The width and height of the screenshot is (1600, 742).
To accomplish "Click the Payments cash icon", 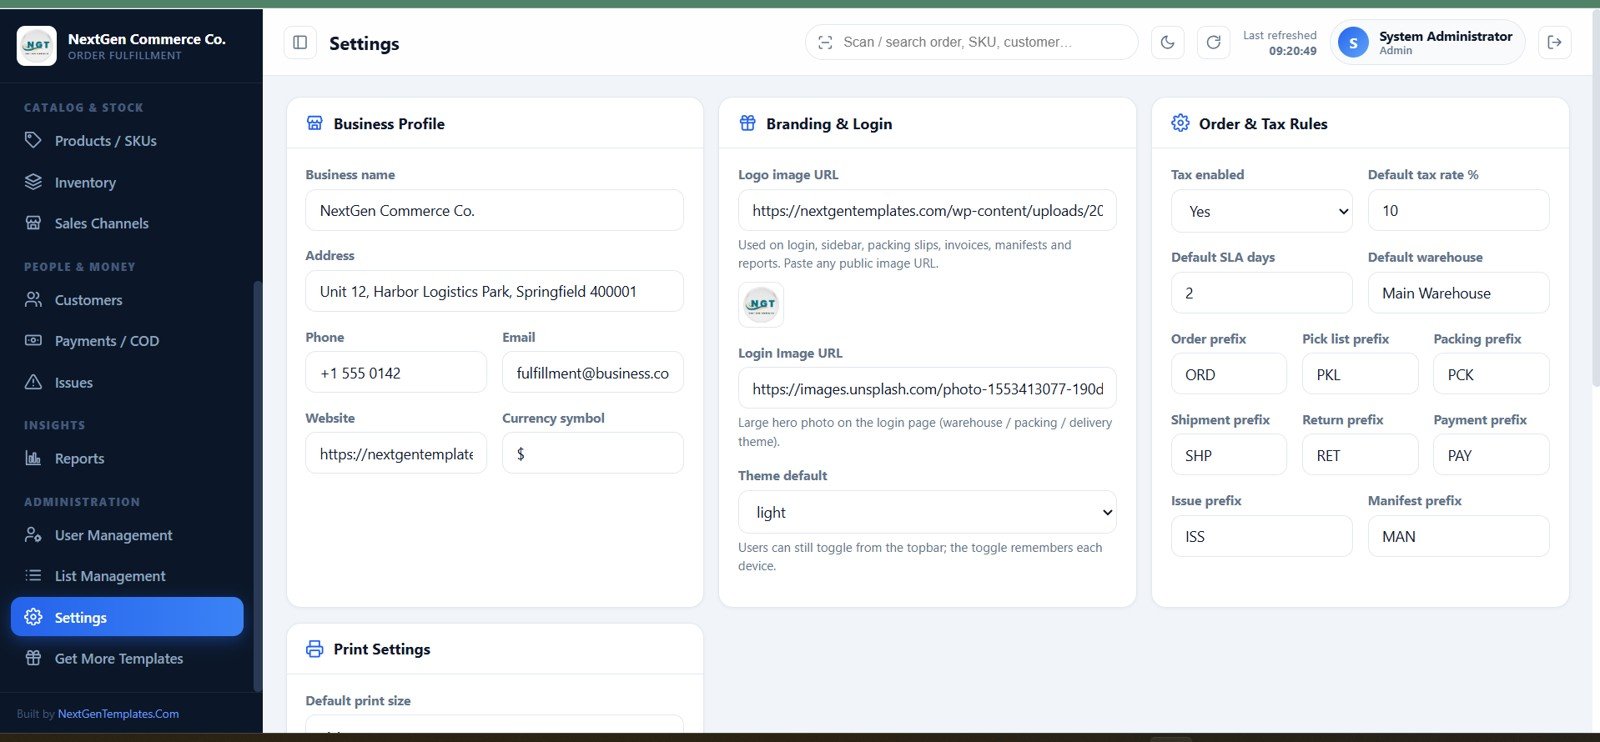I will click(33, 340).
